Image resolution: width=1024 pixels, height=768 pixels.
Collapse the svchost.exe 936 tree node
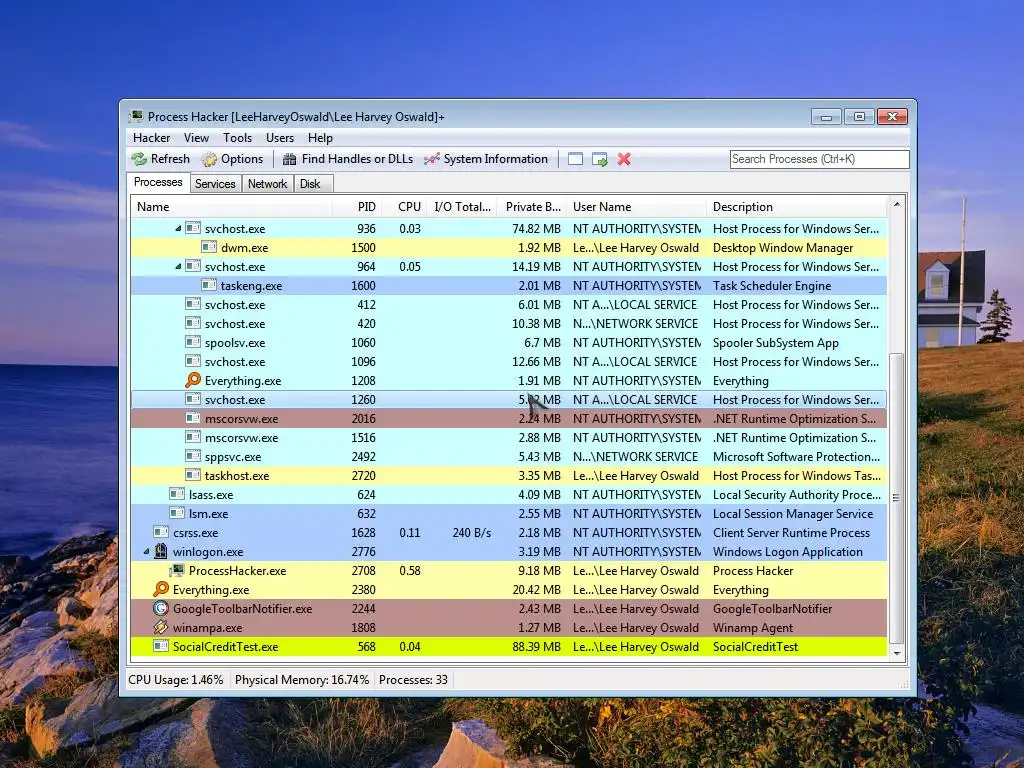[x=178, y=229]
